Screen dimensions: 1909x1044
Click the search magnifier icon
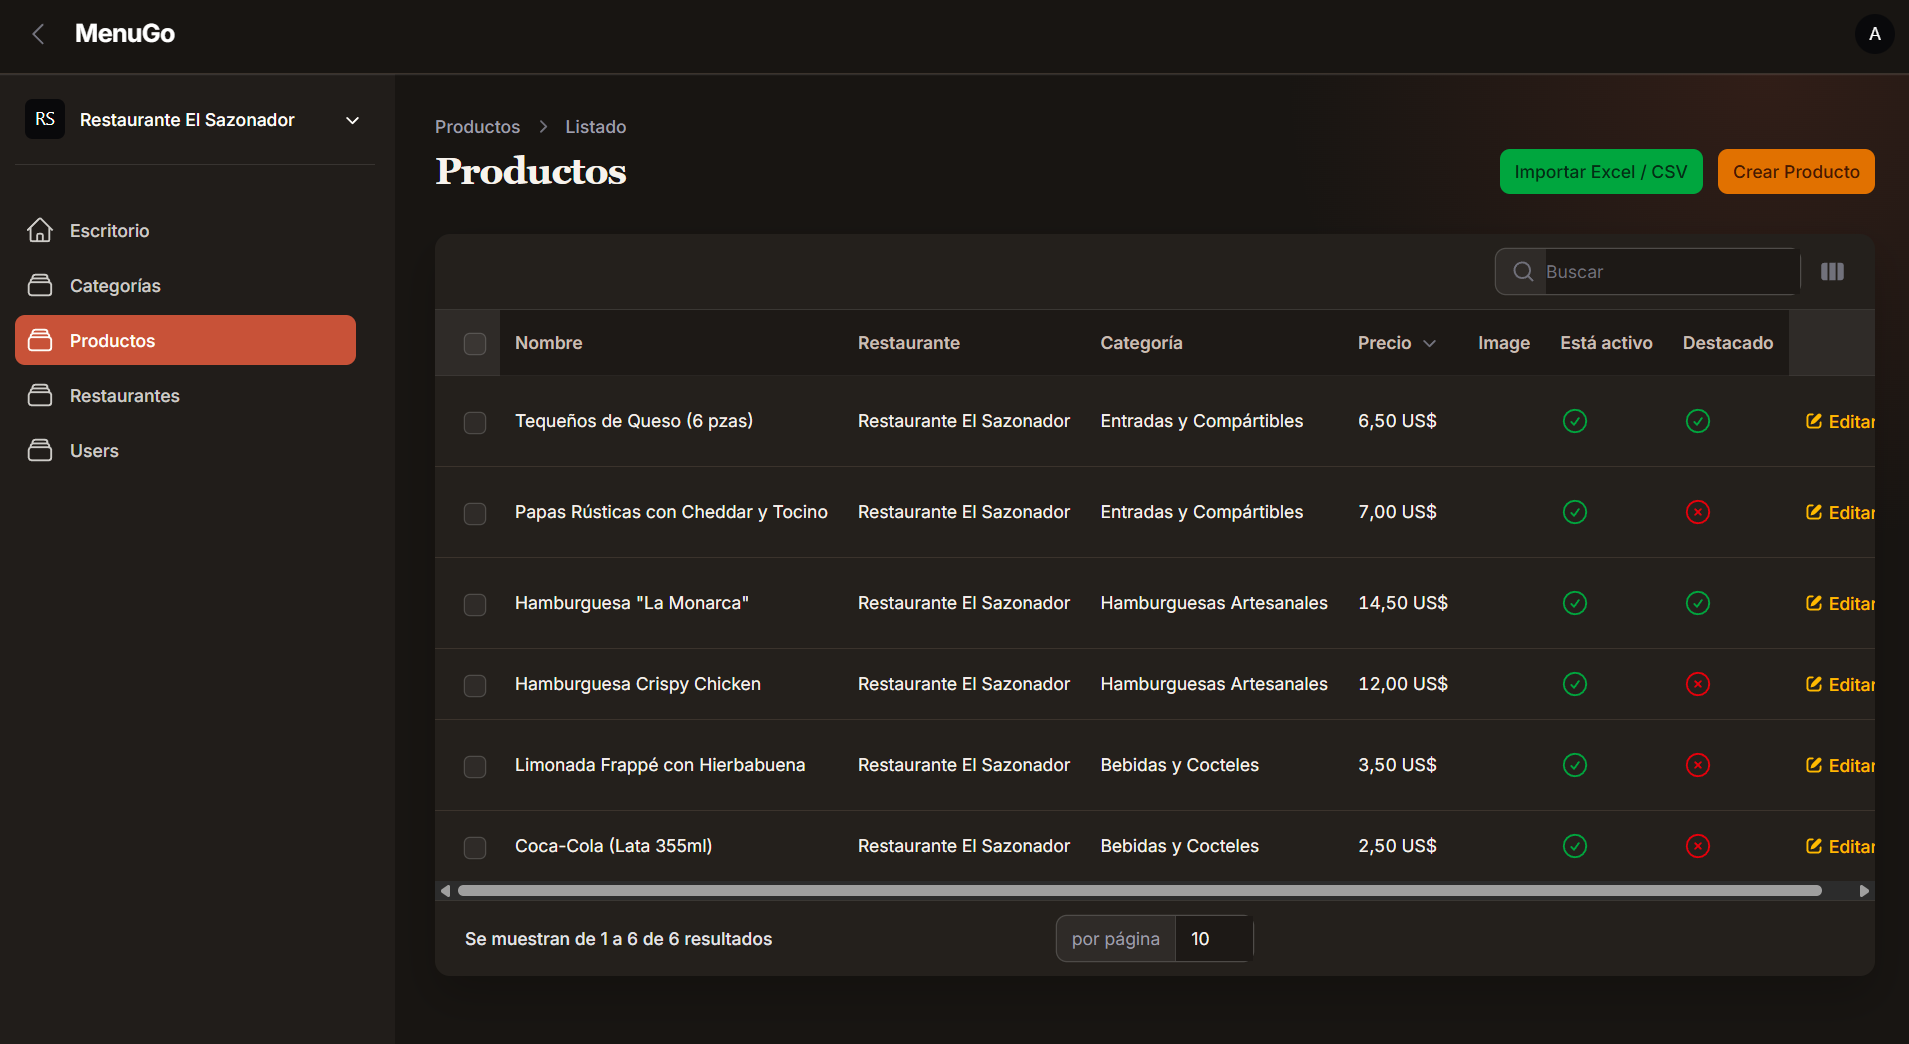pyautogui.click(x=1523, y=272)
